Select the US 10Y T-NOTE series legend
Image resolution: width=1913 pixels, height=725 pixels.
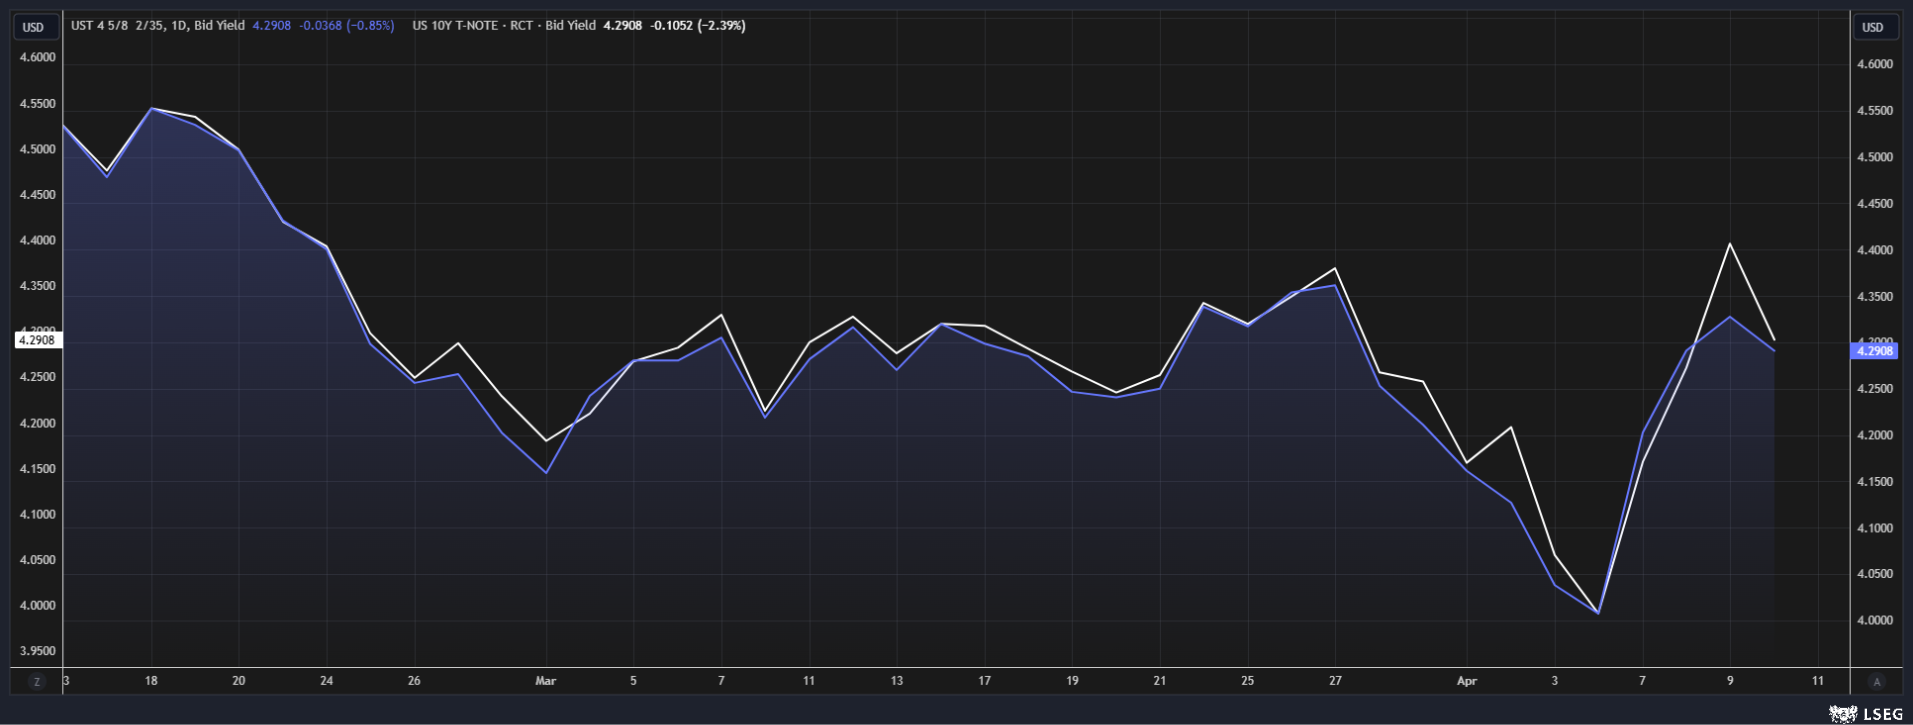coord(503,26)
